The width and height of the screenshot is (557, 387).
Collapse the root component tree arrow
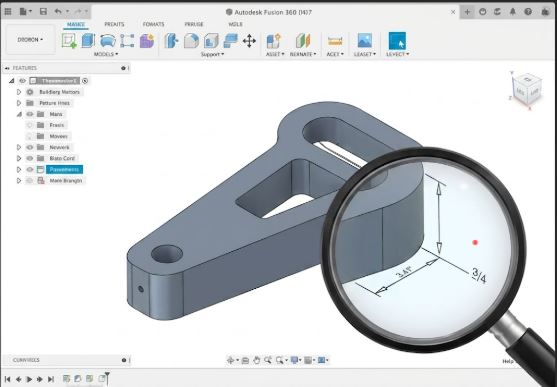point(11,81)
